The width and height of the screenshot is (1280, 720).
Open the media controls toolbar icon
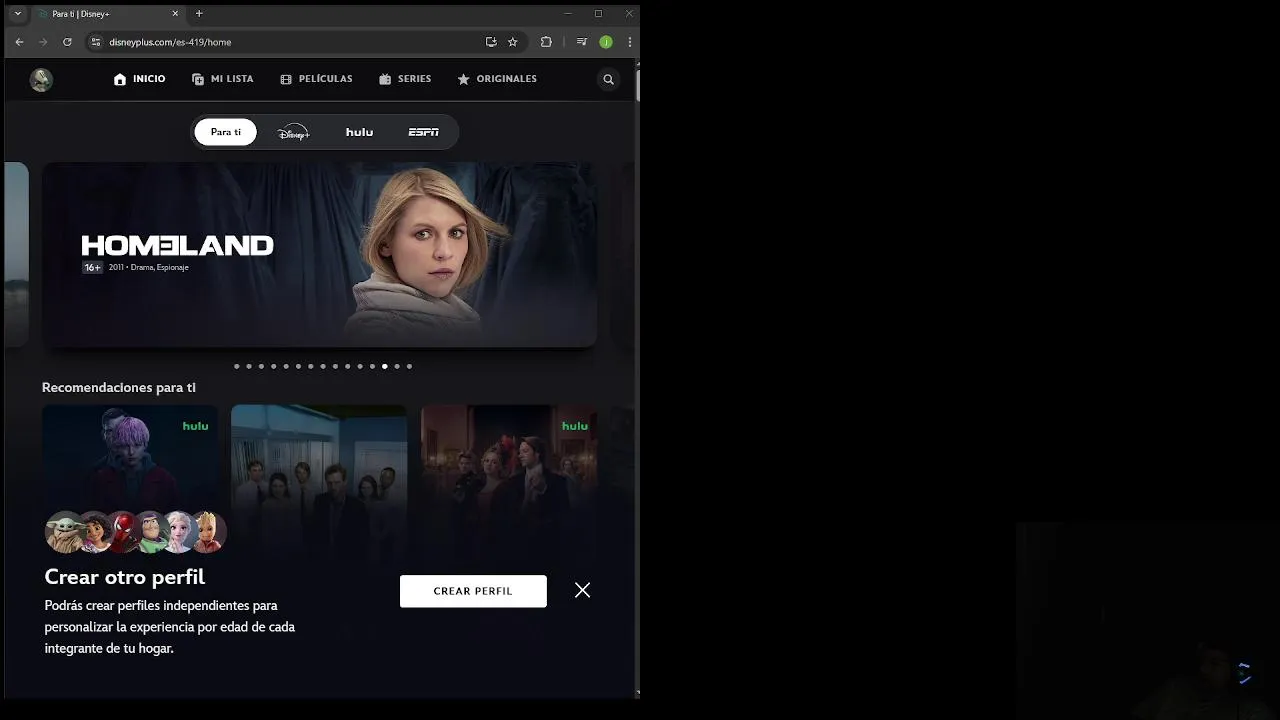pos(582,42)
